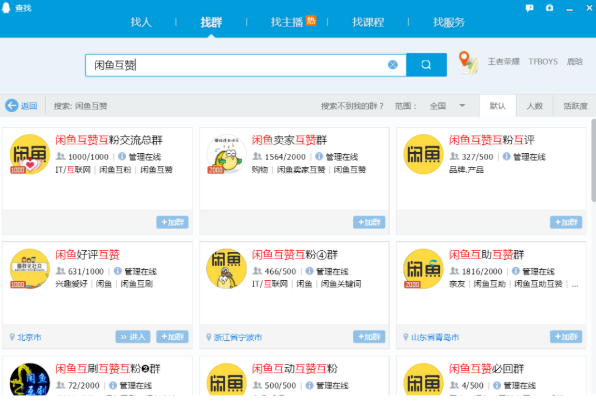Click +加群 for 闲鱼互赞互粉互评

566,222
